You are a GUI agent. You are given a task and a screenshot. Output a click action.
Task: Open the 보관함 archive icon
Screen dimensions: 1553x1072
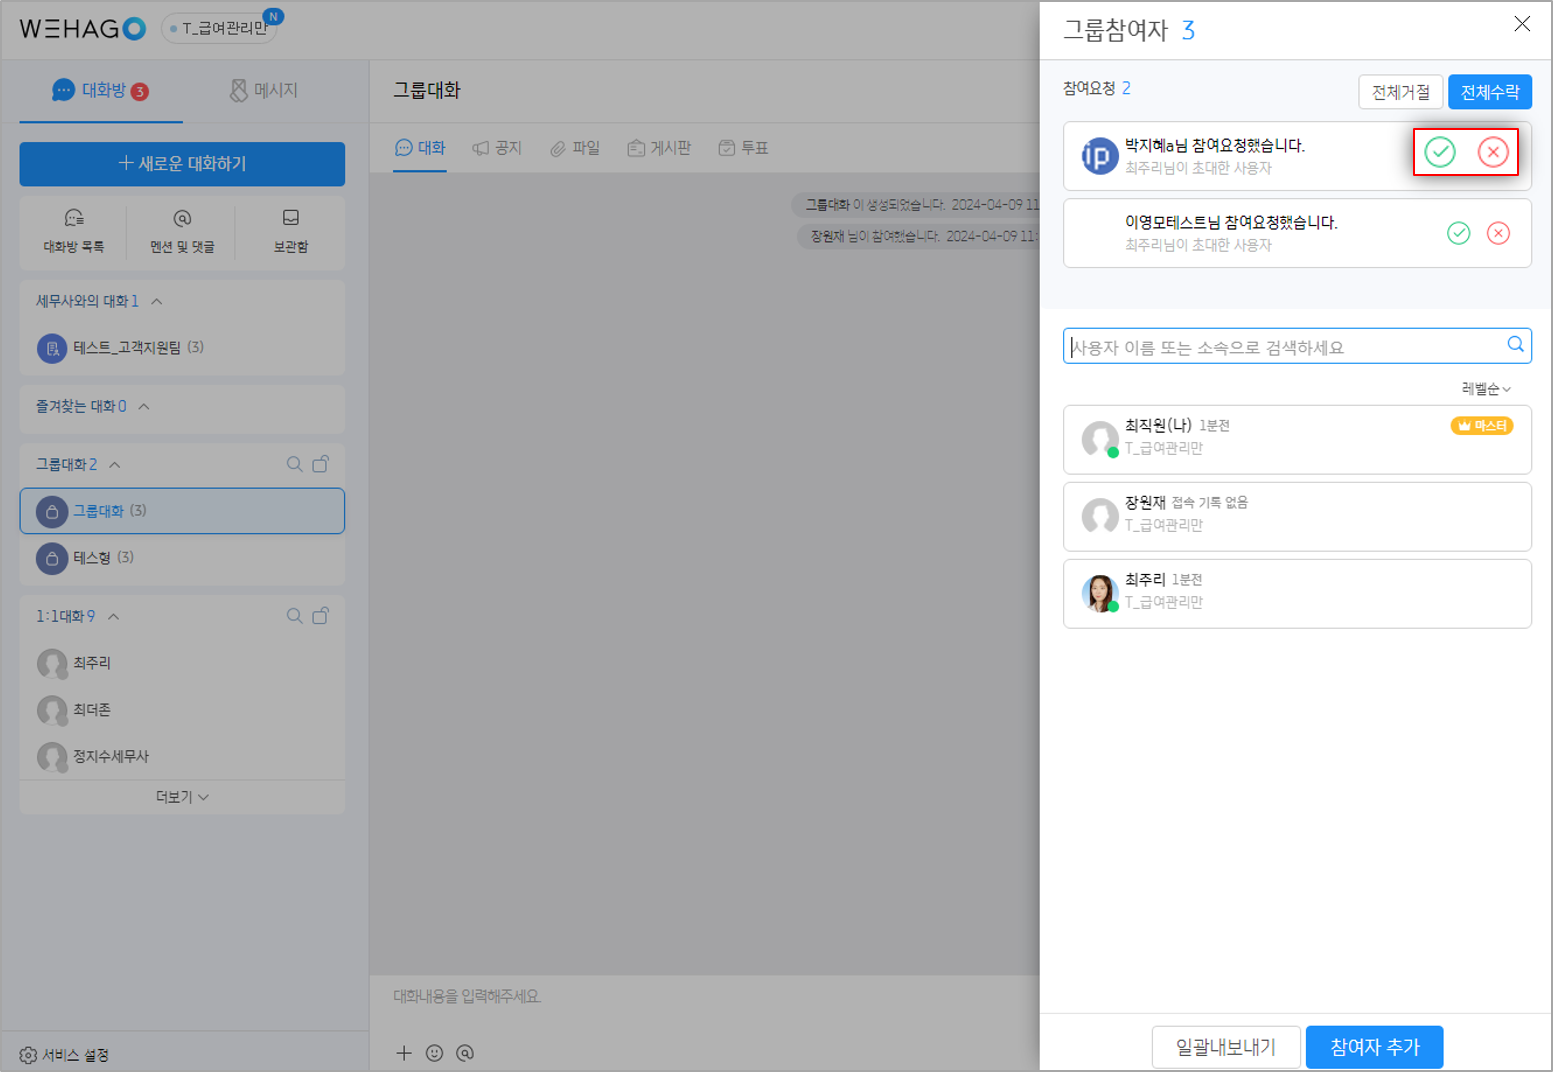pyautogui.click(x=291, y=231)
